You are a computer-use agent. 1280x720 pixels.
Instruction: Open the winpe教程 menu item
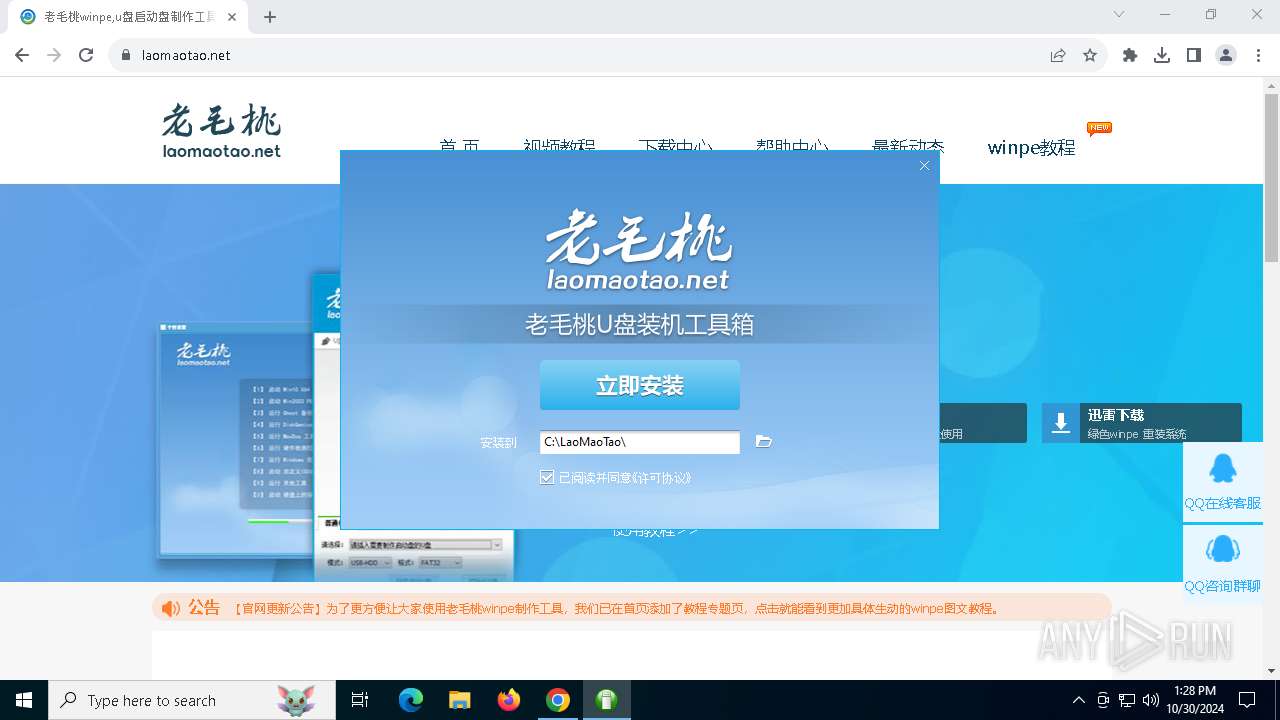[x=1031, y=148]
